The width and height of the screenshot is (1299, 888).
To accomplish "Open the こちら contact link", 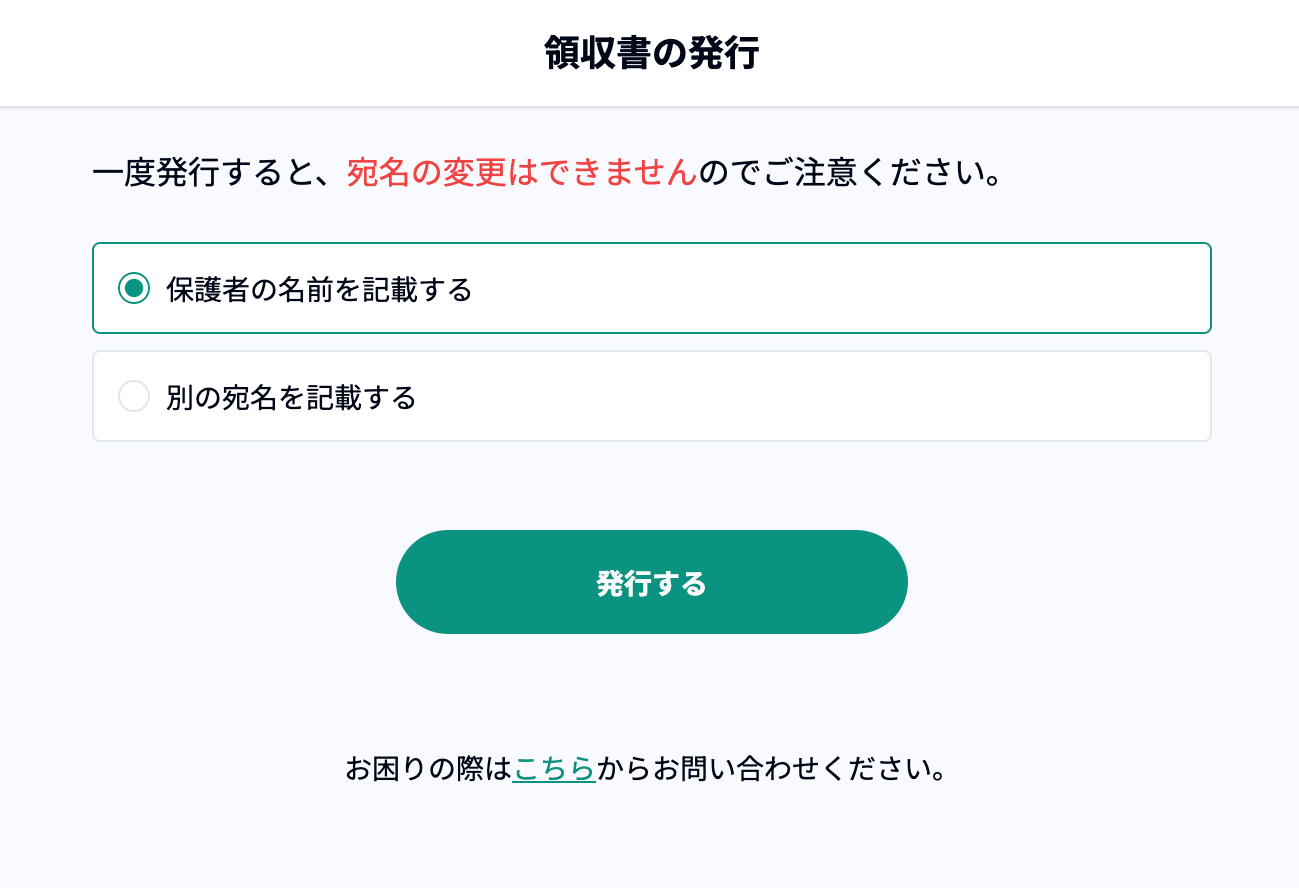I will click(x=554, y=769).
